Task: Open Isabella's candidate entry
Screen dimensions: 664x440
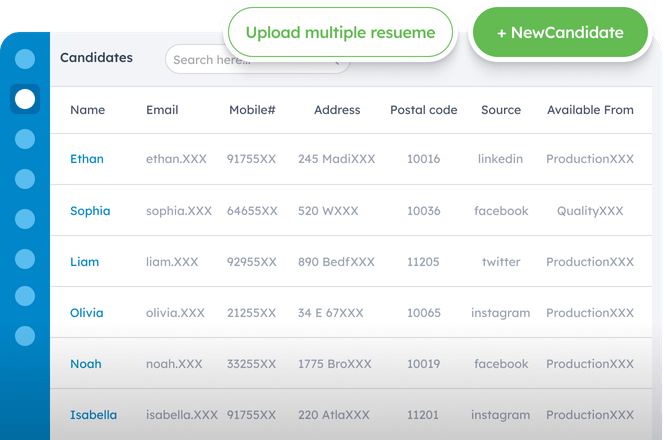Action: tap(93, 415)
